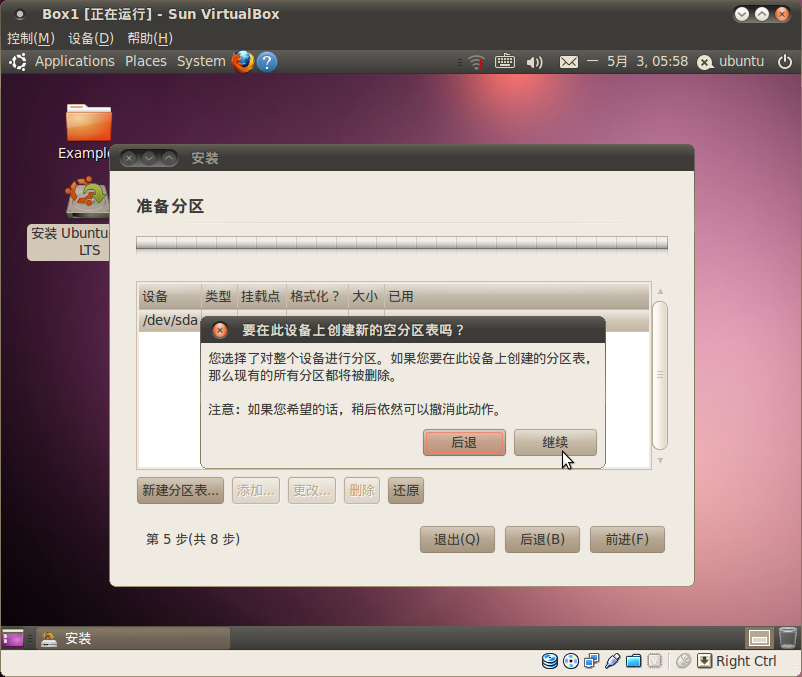Click the workspace switcher in bottom panel
The width and height of the screenshot is (802, 677).
click(759, 638)
